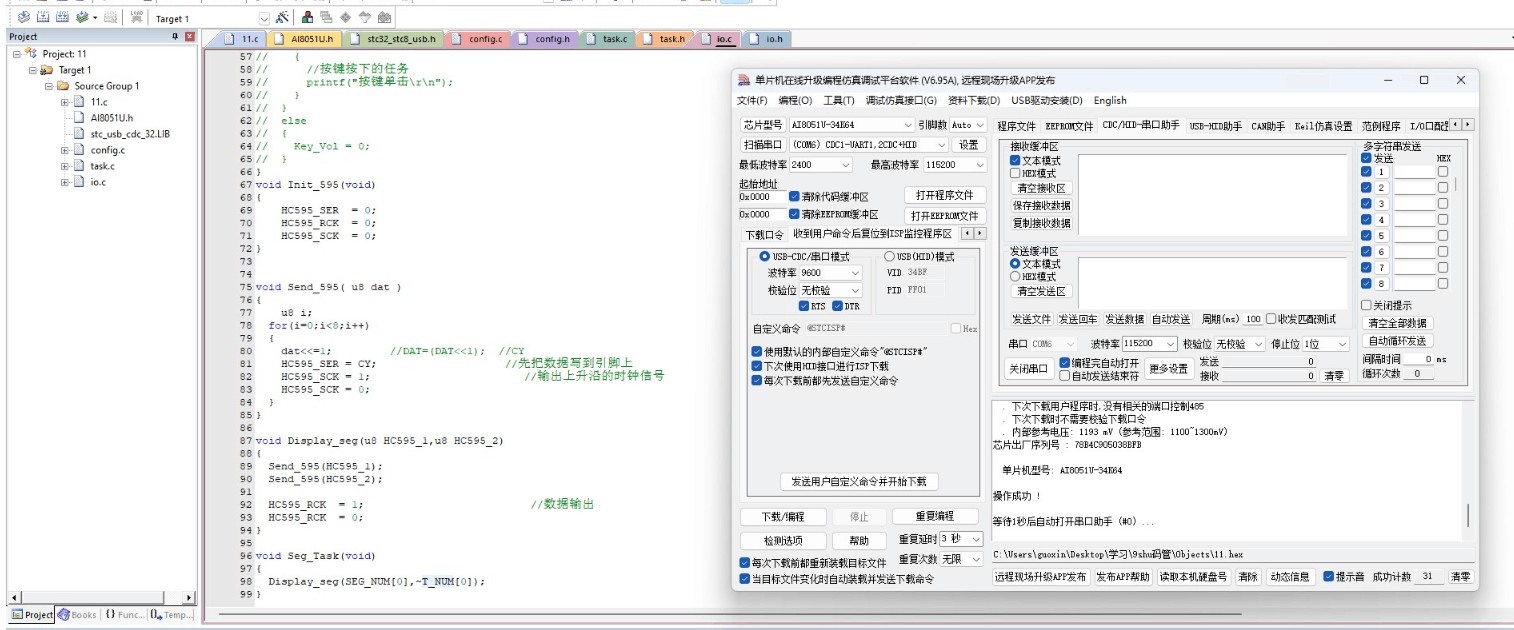This screenshot has width=1514, height=630.
Task: Expand the 11.c file node
Action: pos(65,102)
